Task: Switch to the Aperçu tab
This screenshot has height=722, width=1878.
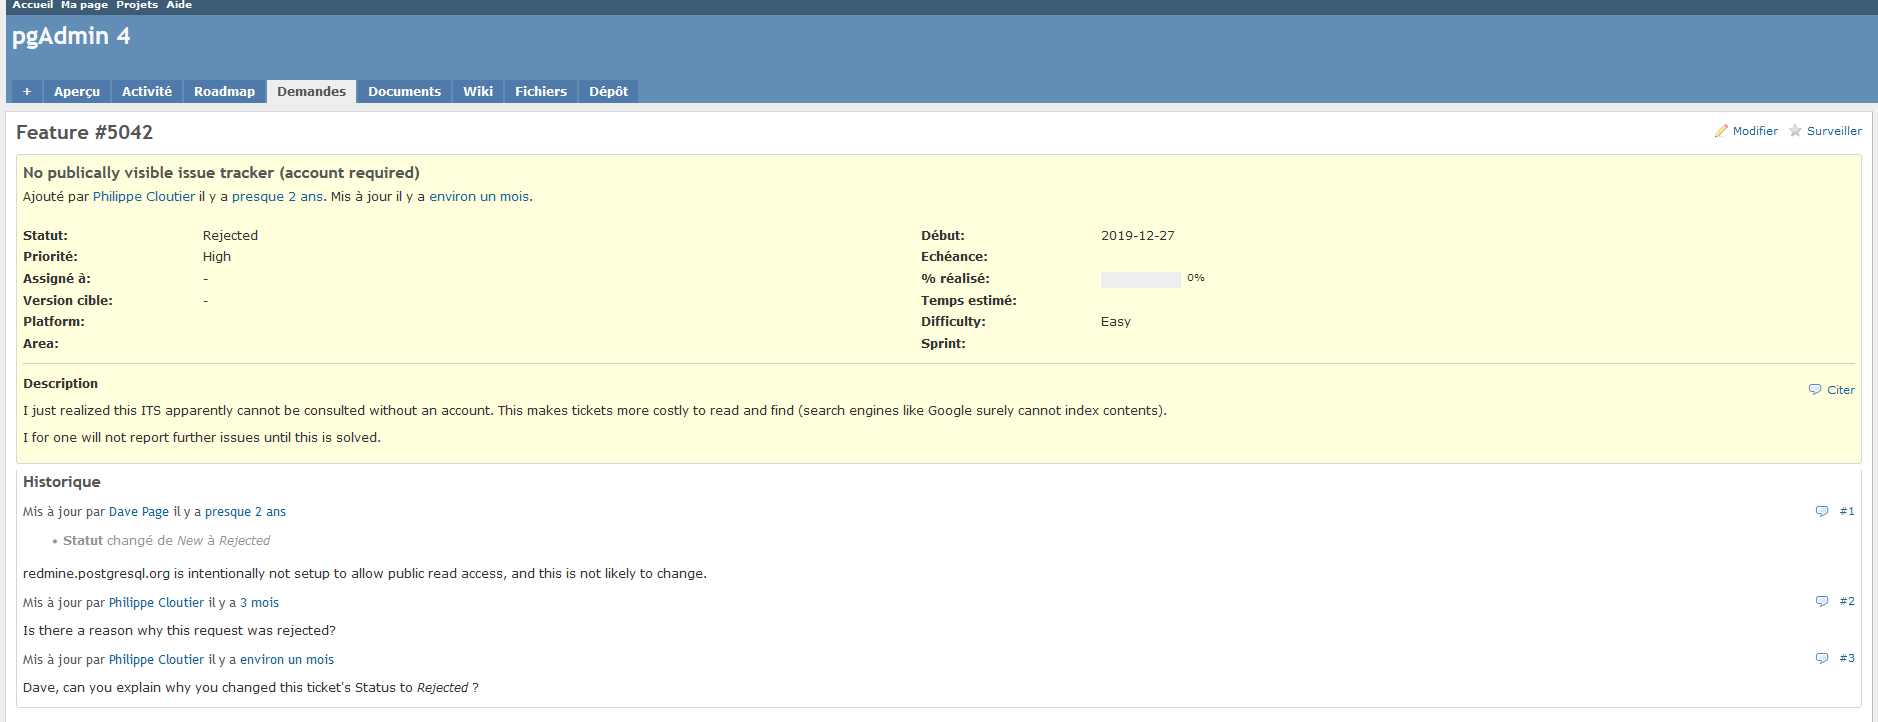Action: [x=77, y=91]
